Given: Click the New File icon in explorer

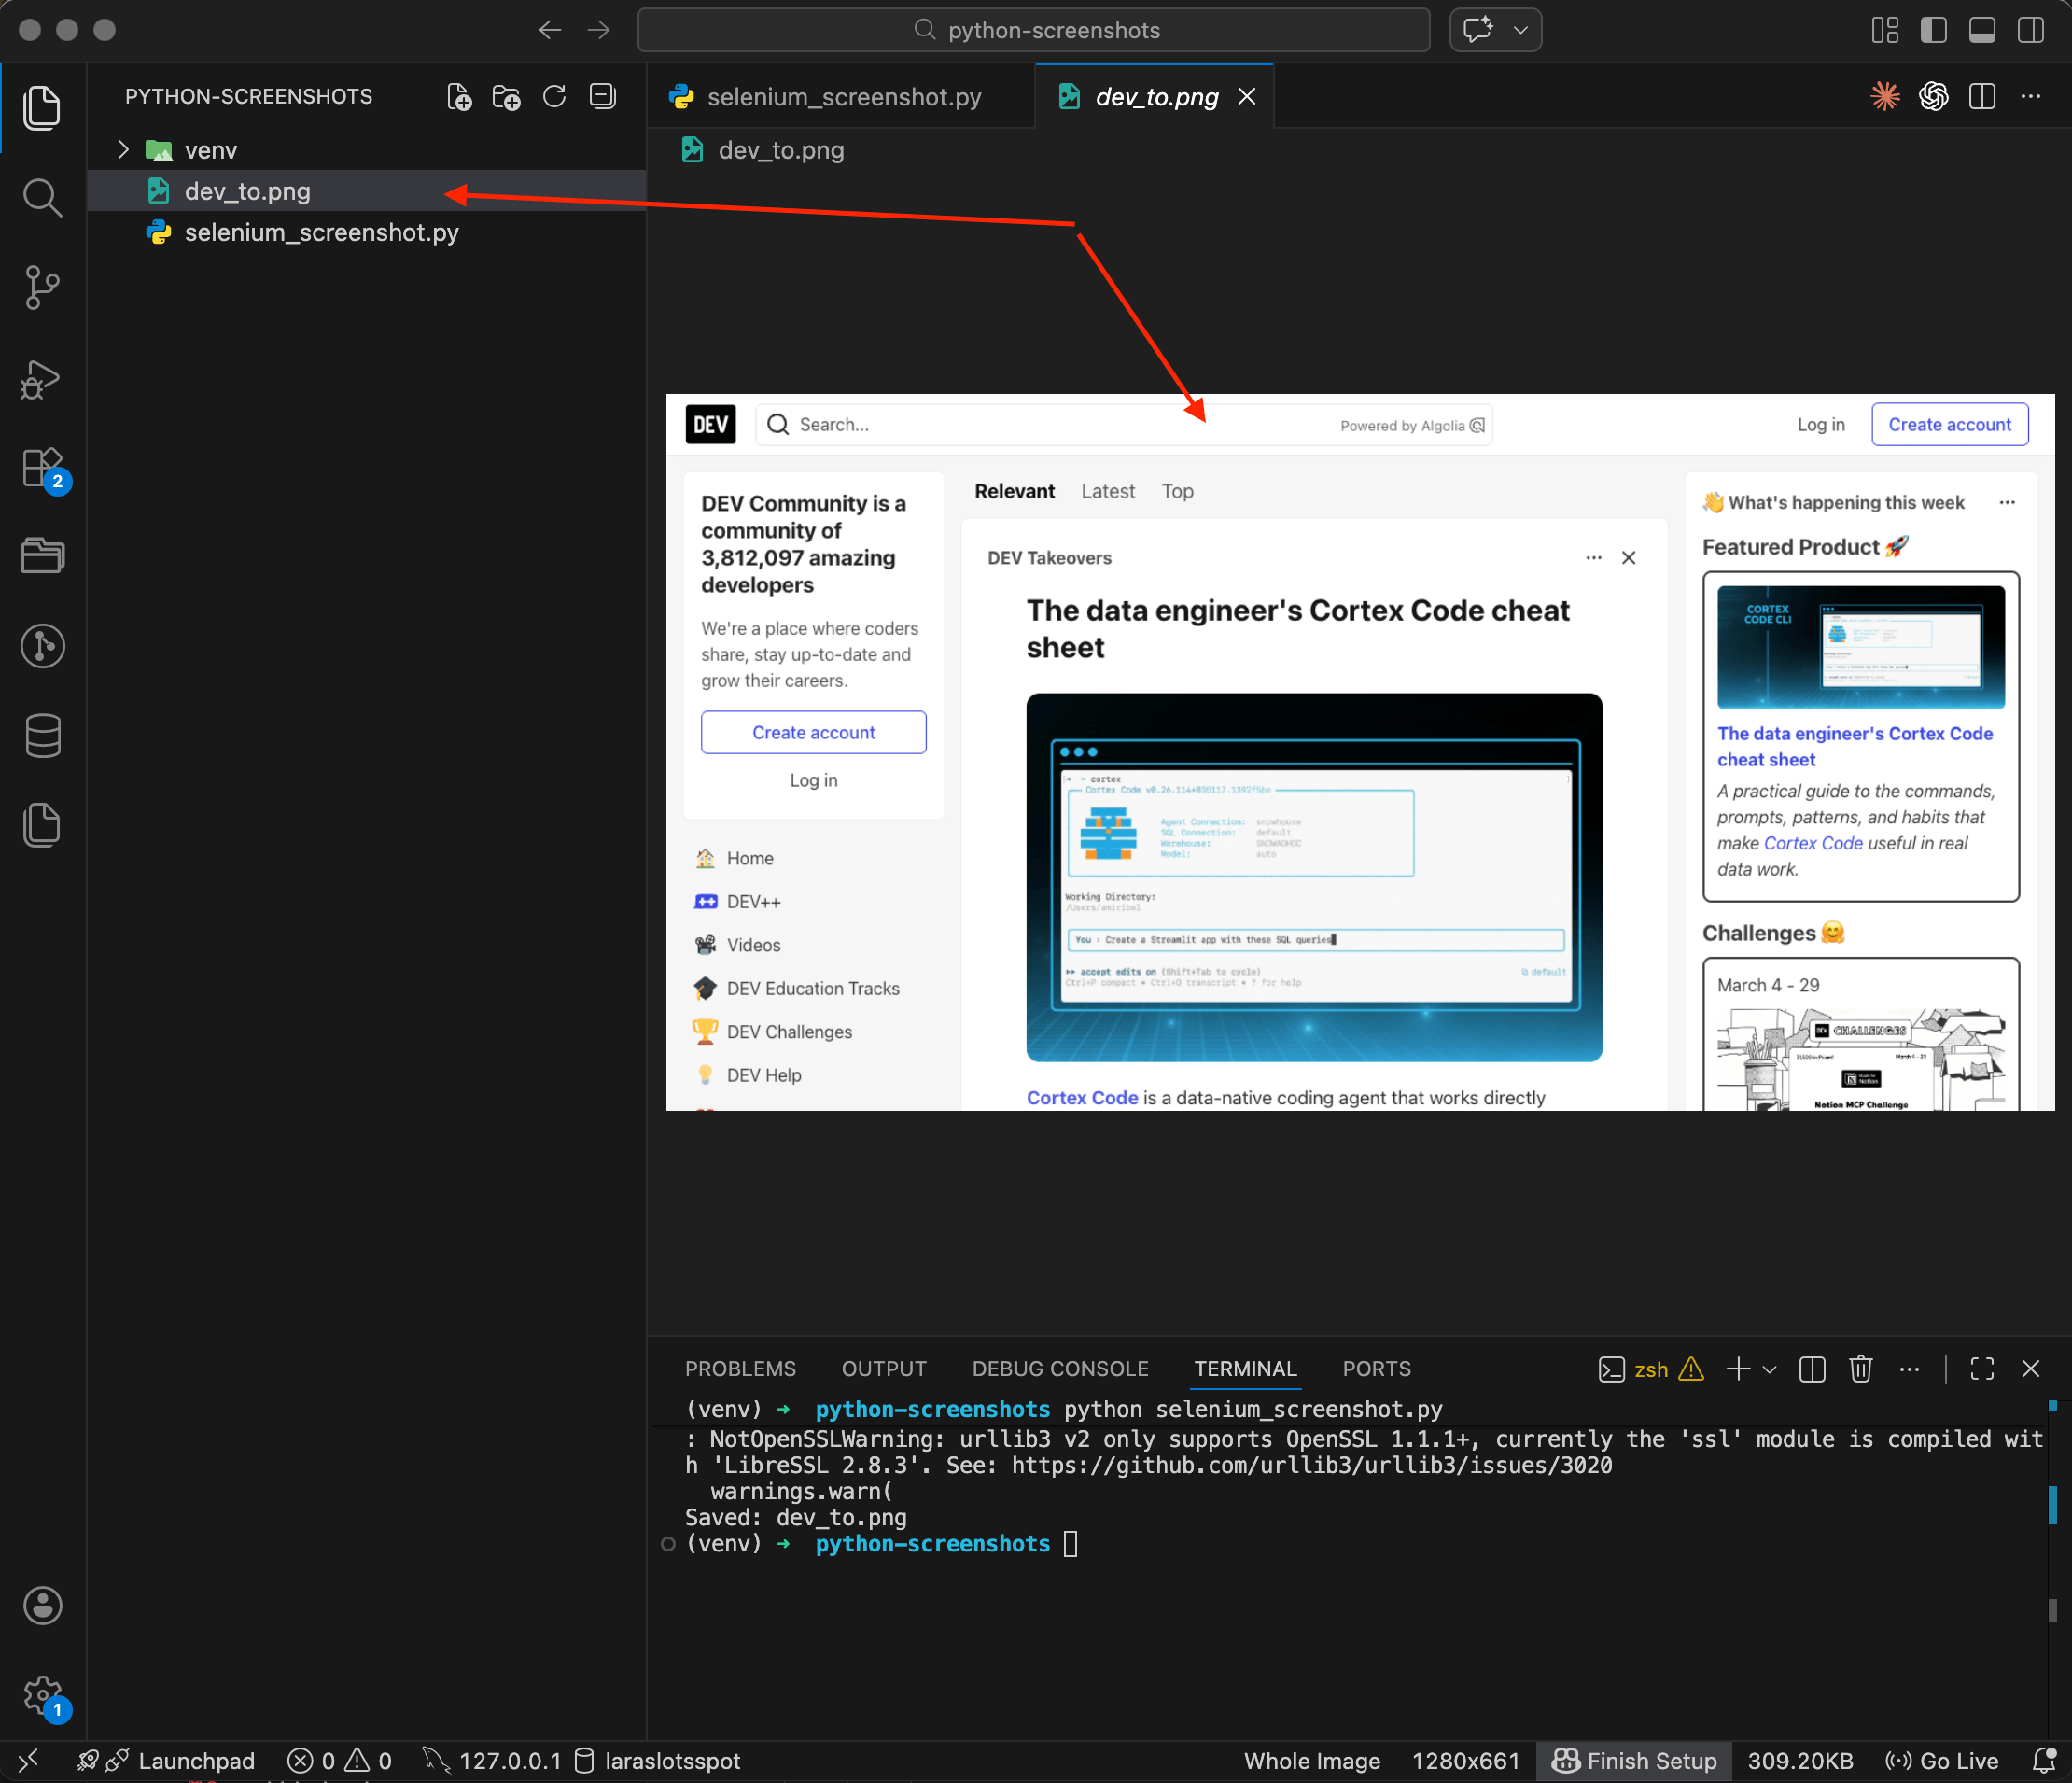Looking at the screenshot, I should coord(459,97).
